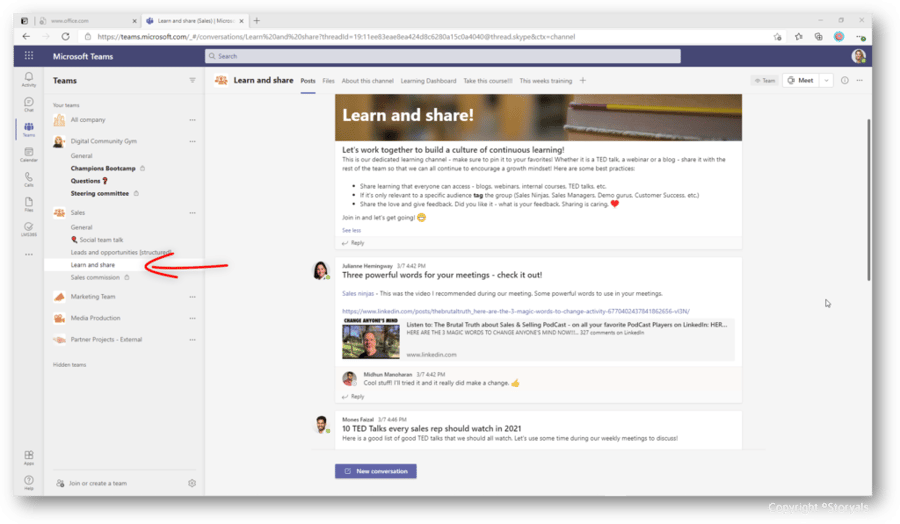Collapse the Sales team
The height and width of the screenshot is (524, 900).
click(77, 212)
